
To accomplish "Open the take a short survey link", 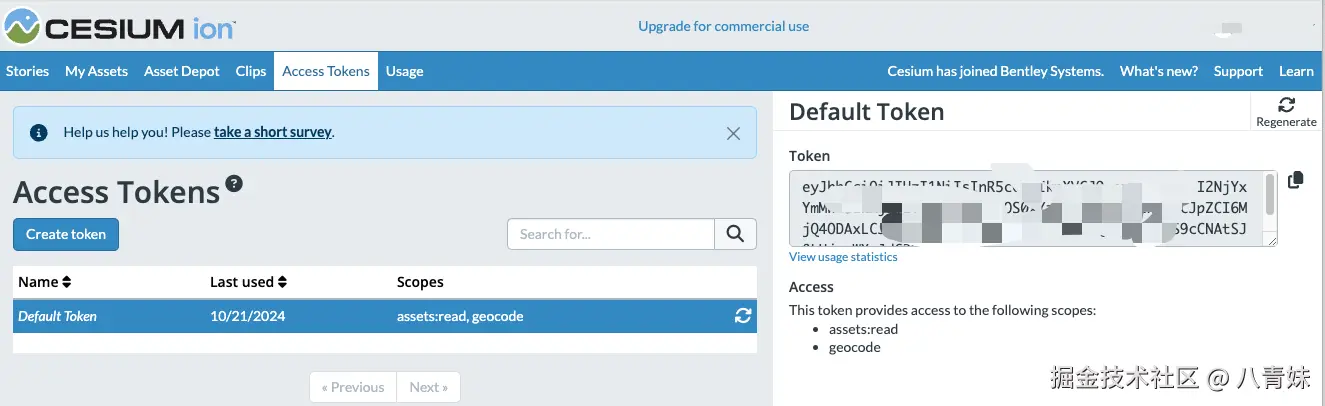I will (x=273, y=132).
